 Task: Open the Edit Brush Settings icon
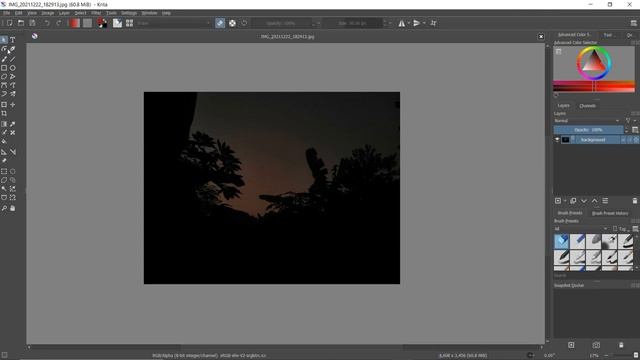coord(118,23)
